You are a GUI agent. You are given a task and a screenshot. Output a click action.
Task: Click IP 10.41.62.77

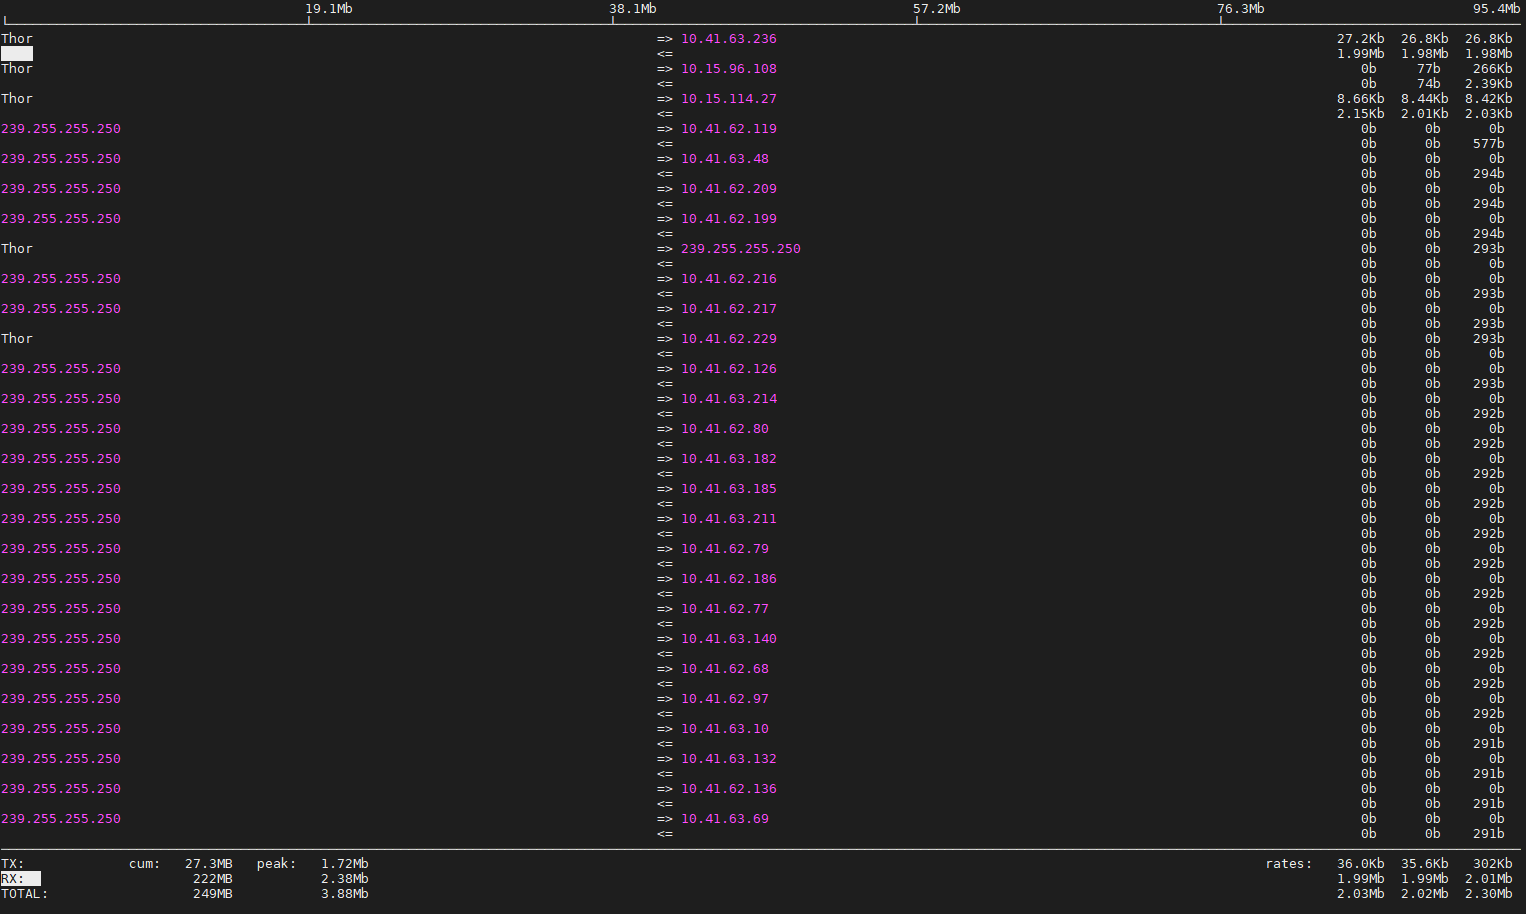coord(725,609)
